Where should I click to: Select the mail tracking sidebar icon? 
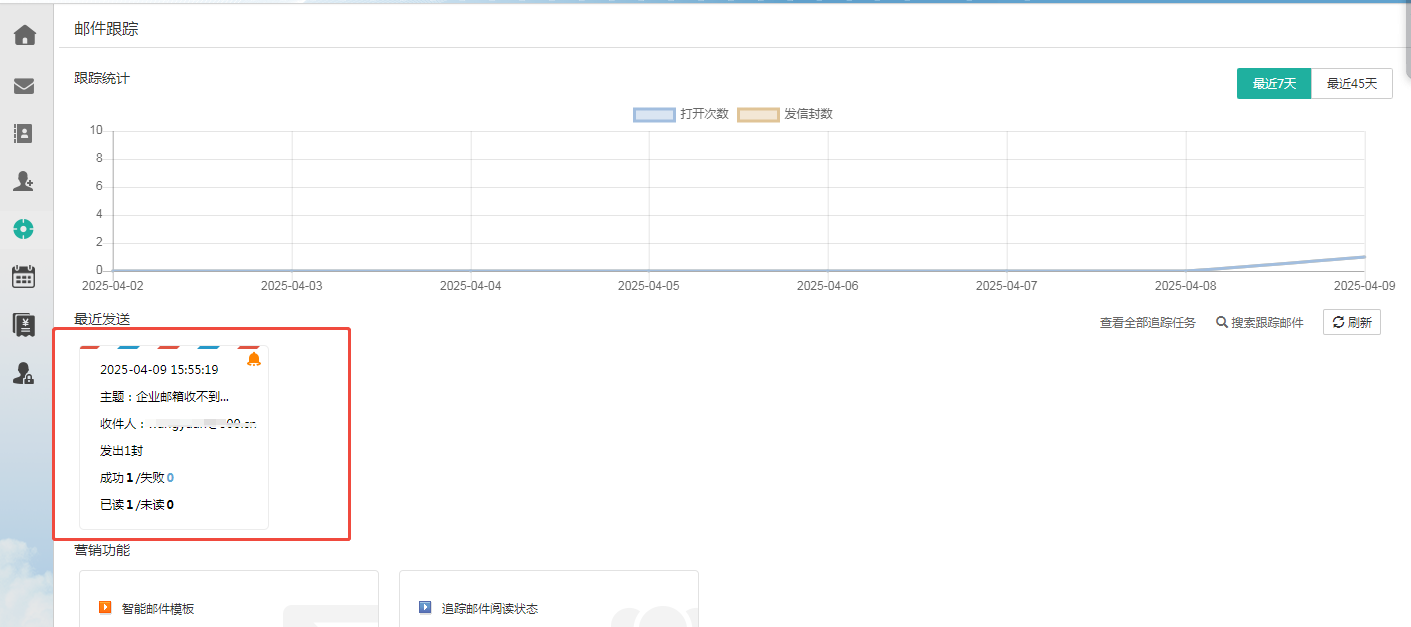point(24,229)
